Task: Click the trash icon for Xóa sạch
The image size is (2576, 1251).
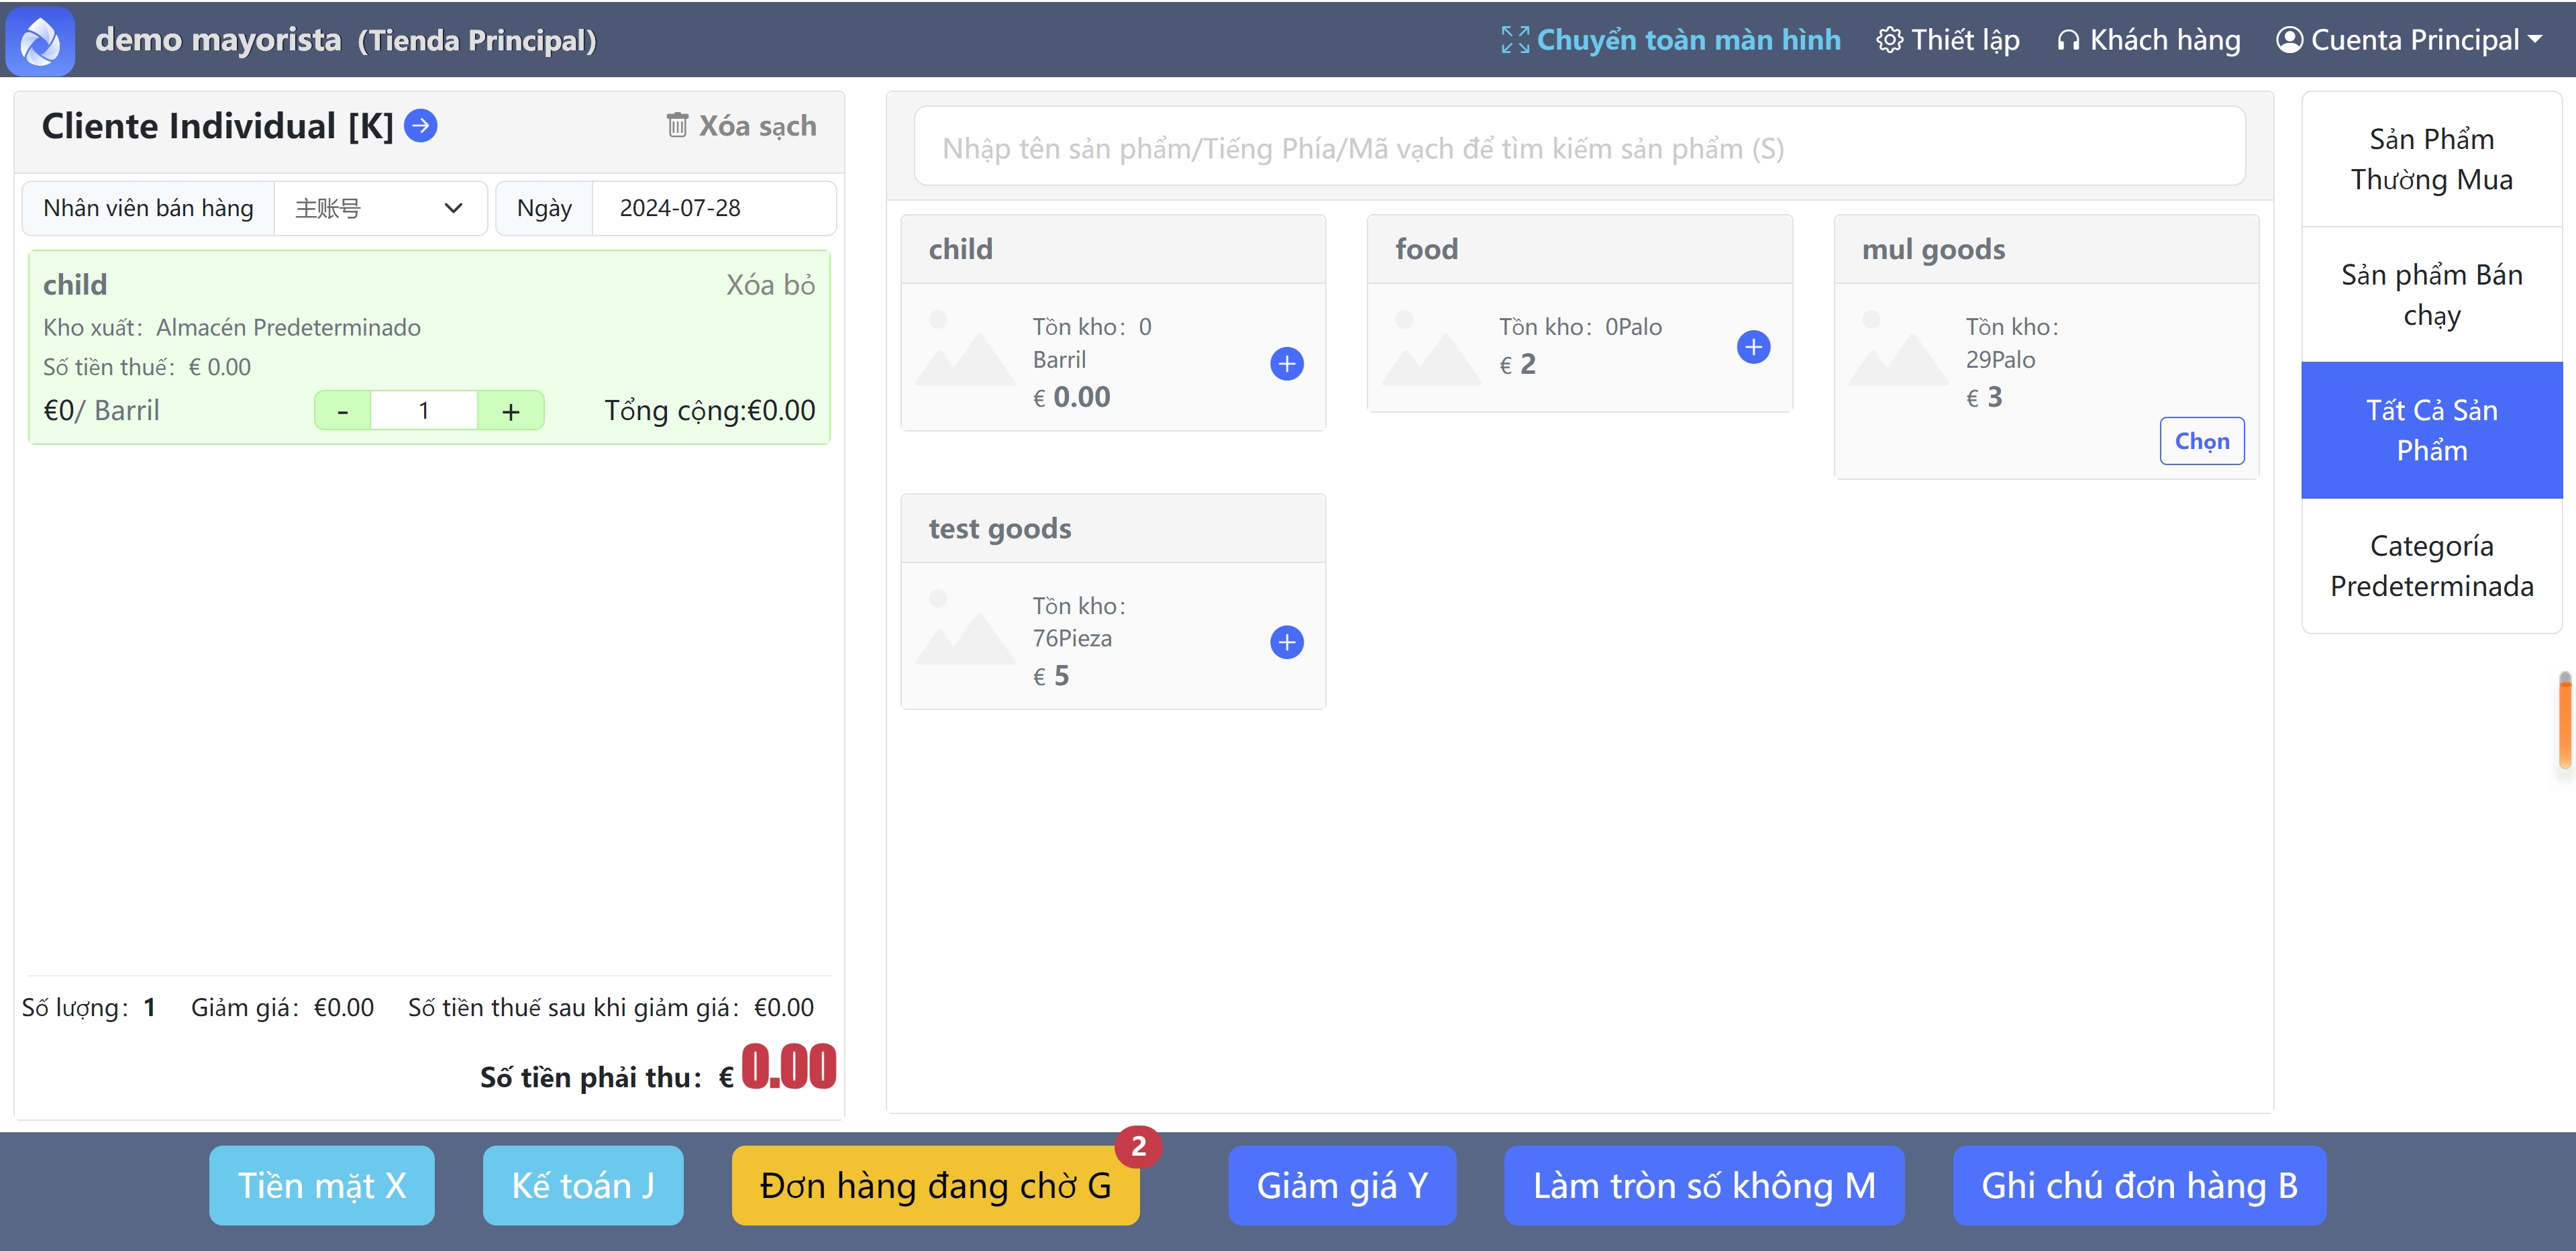Action: point(677,126)
